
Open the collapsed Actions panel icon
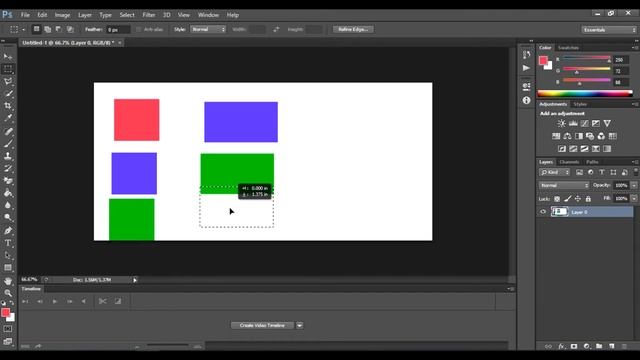click(527, 68)
